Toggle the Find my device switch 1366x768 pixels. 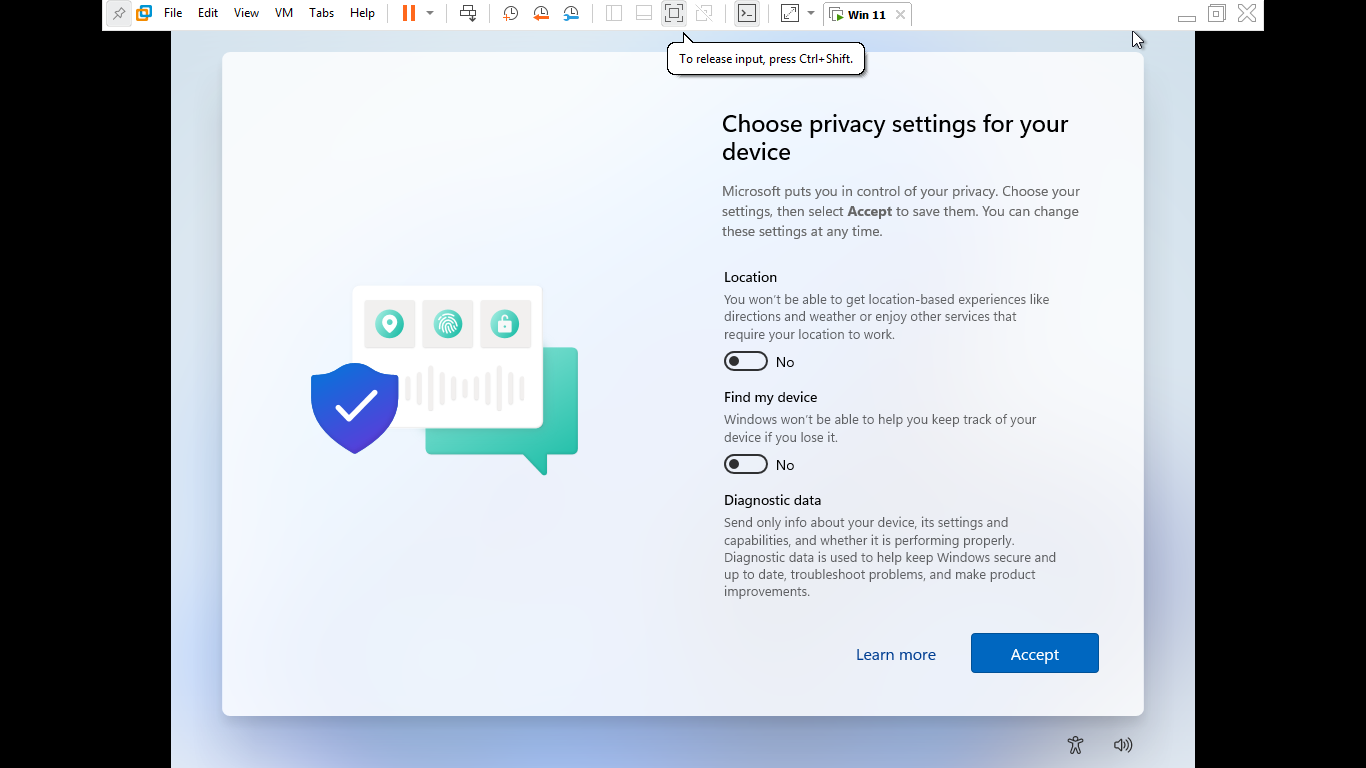746,464
